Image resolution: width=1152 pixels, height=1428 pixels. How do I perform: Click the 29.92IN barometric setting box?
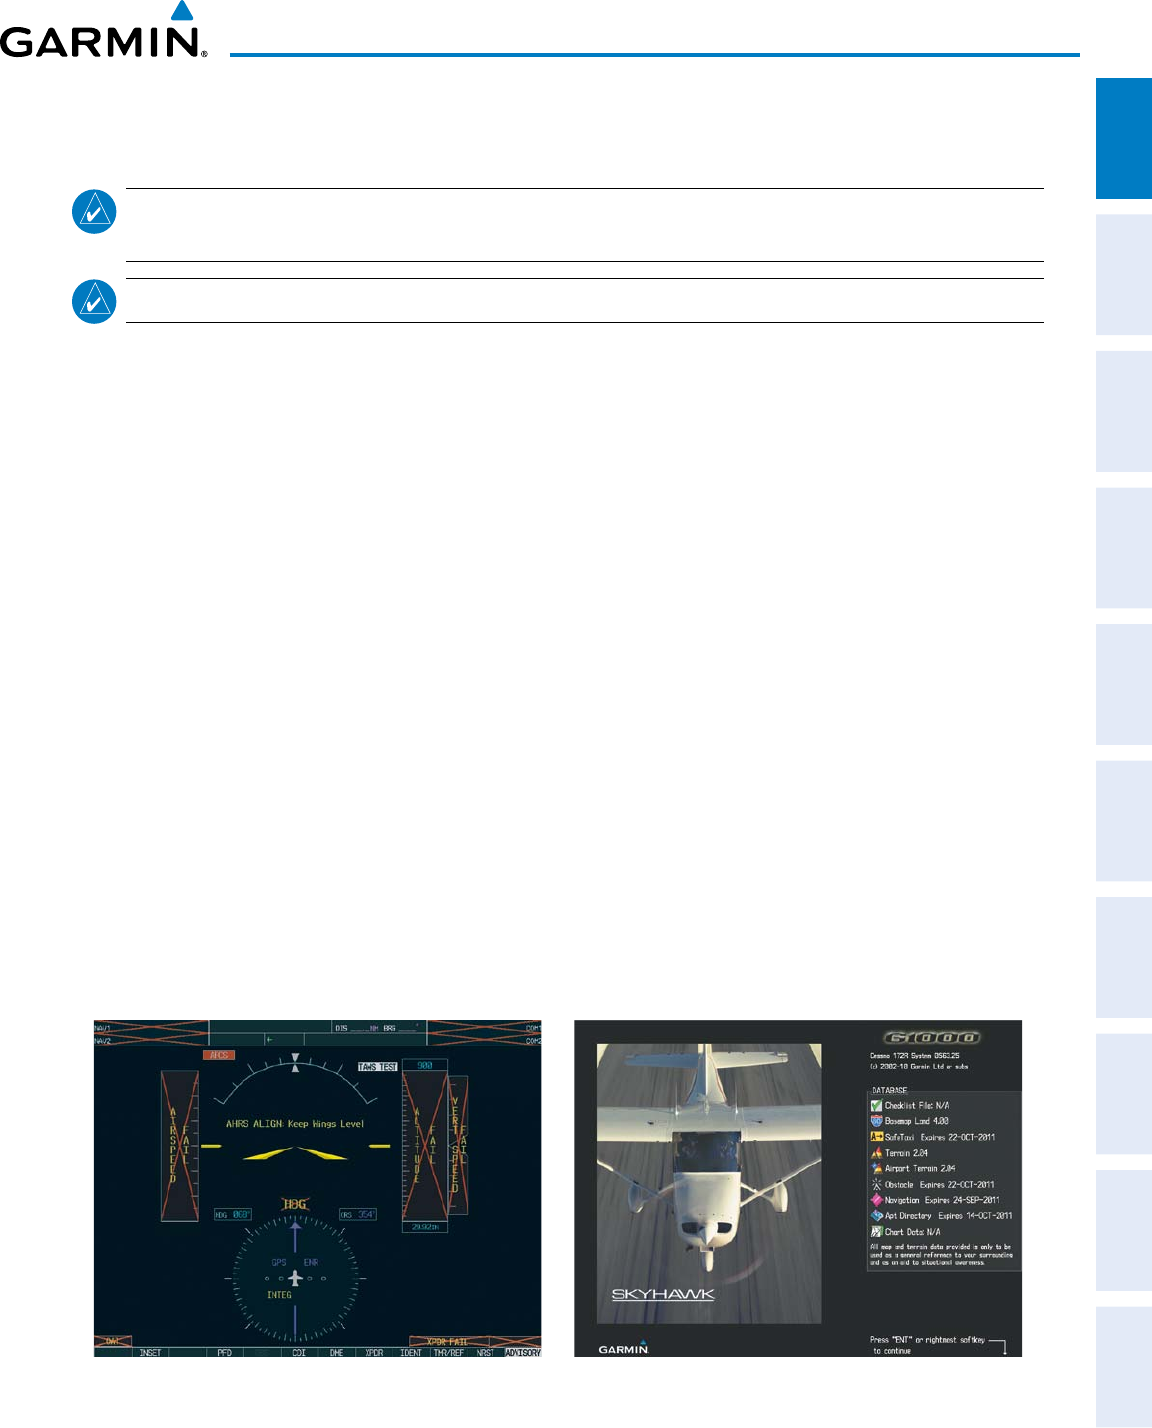(x=425, y=1226)
